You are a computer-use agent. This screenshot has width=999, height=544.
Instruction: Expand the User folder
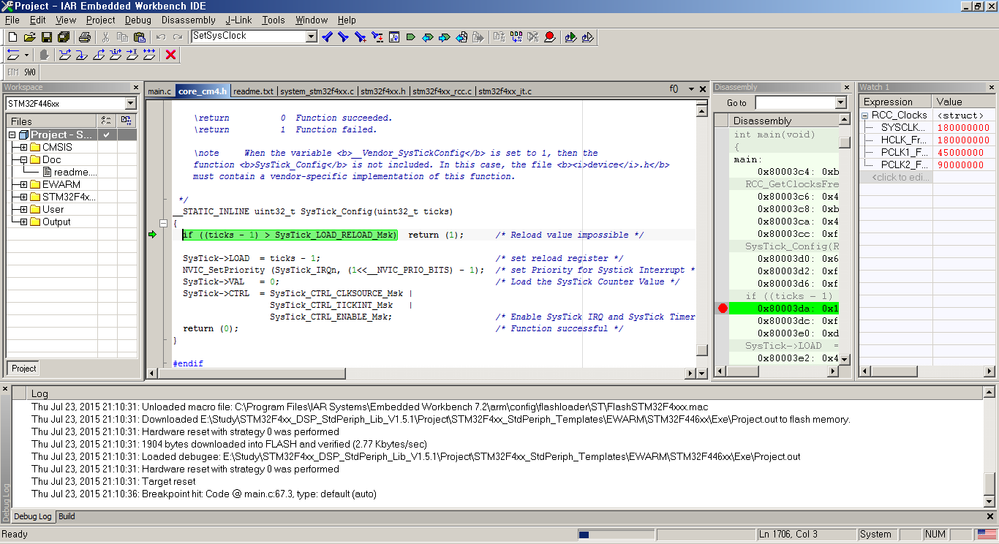pyautogui.click(x=24, y=210)
